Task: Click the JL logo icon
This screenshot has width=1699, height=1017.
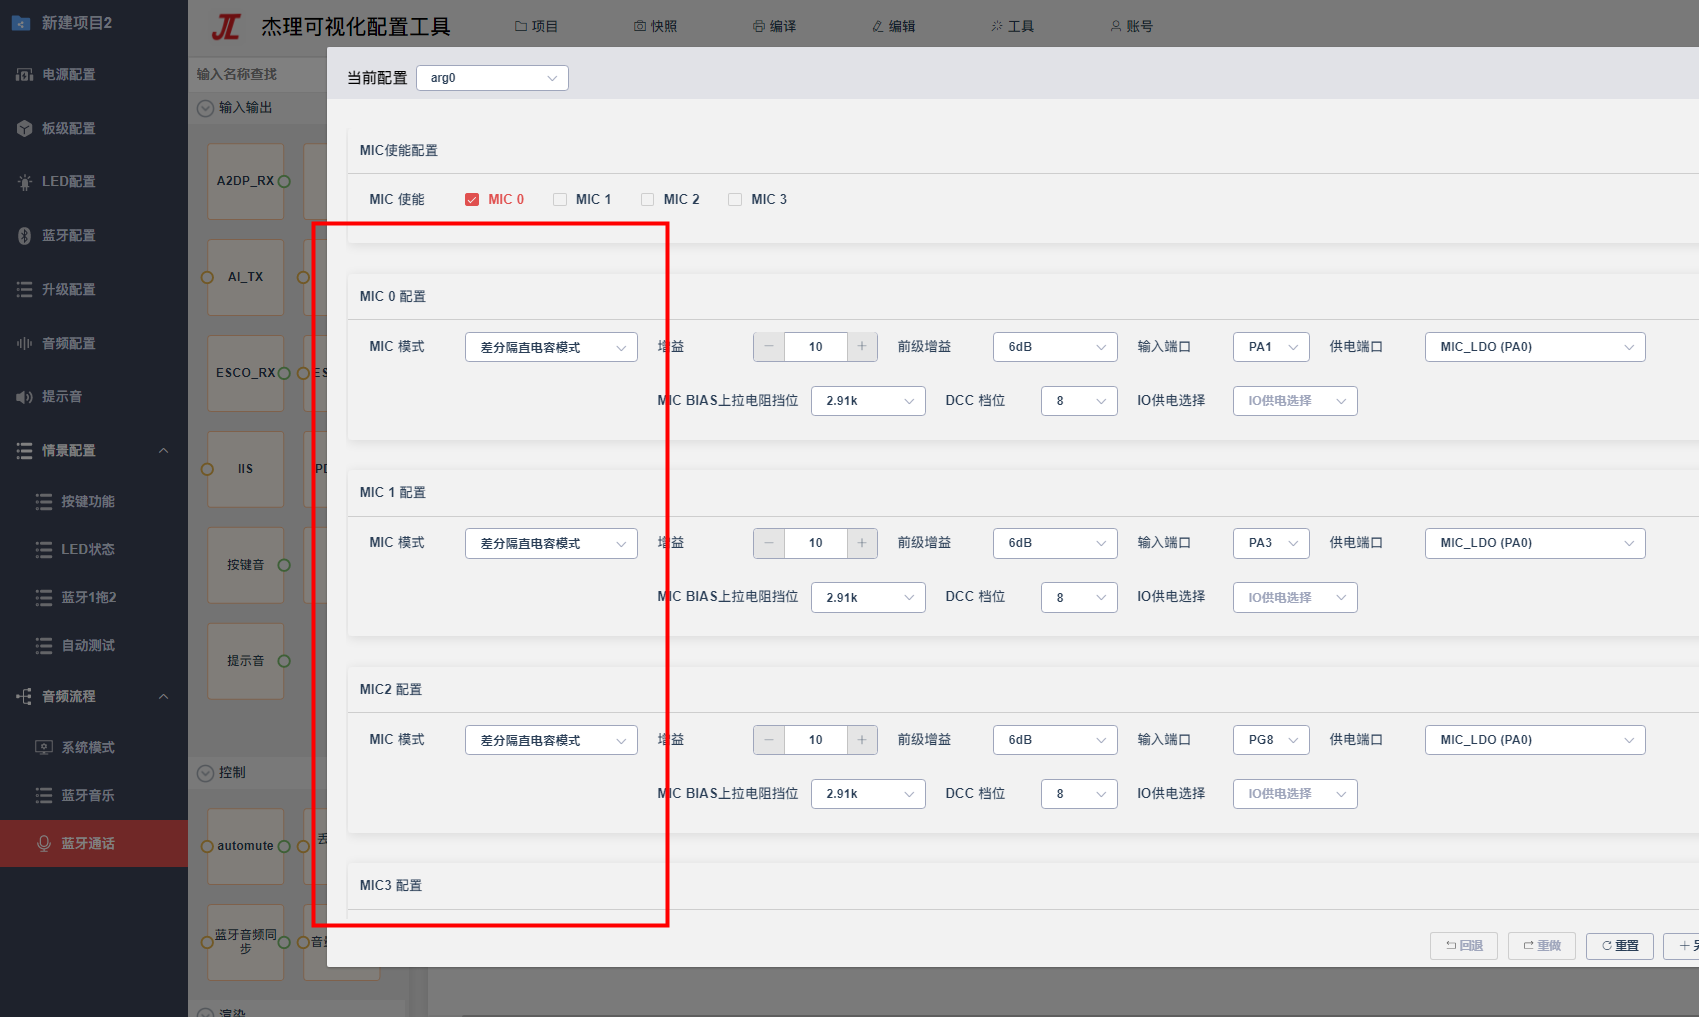Action: [x=226, y=26]
